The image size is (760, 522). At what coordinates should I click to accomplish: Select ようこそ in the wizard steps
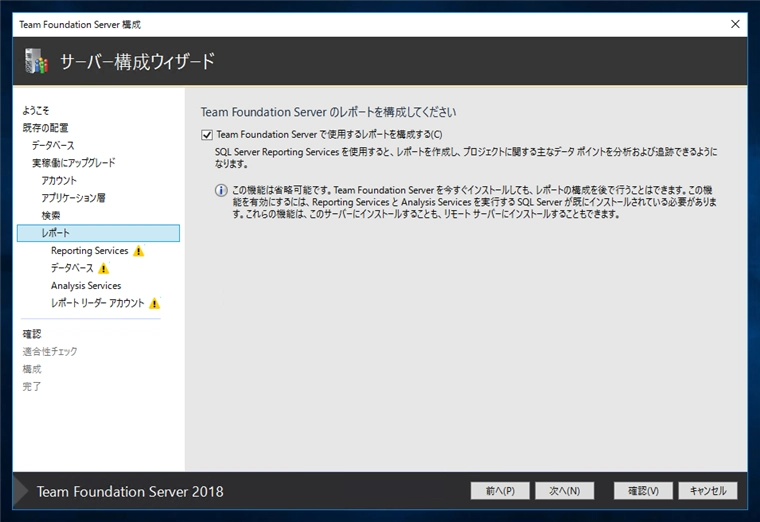36,111
